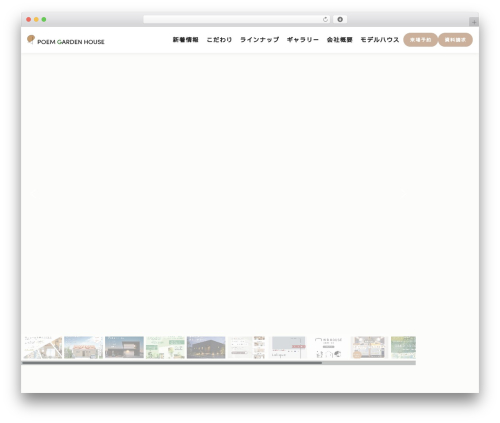This screenshot has height=423, width=500.
Task: Select the first thumbnail with diagonal photo collage
Action: [x=43, y=347]
